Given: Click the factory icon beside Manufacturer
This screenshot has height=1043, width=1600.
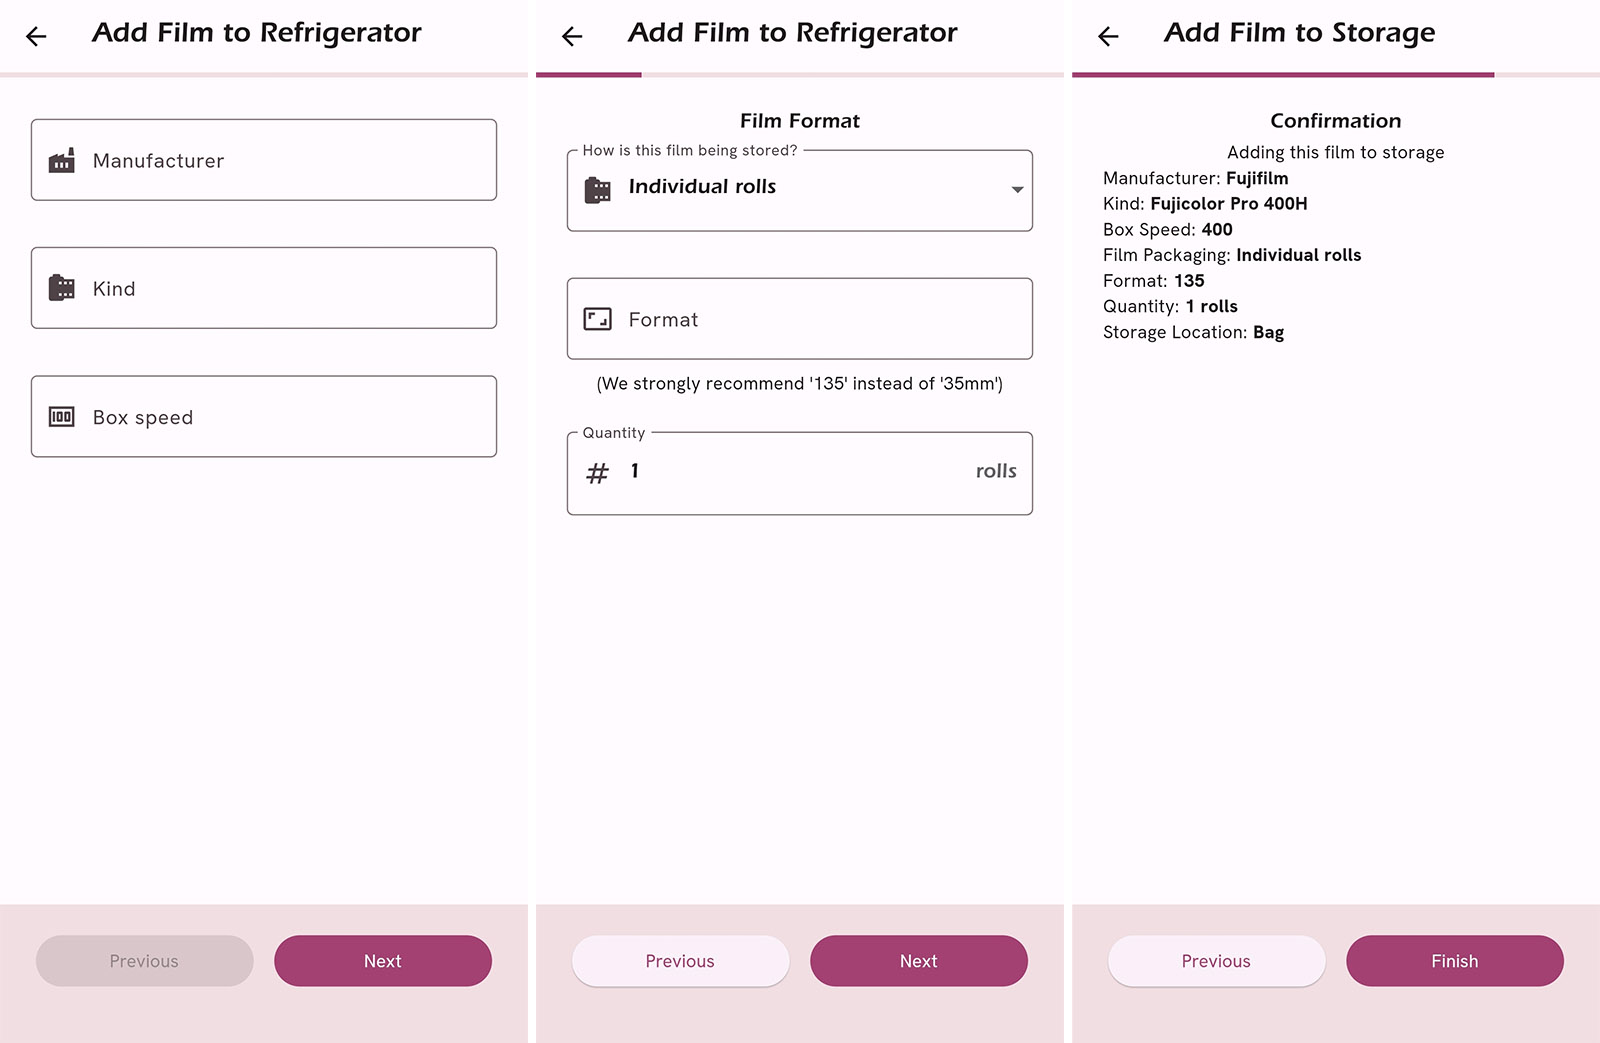Looking at the screenshot, I should pos(61,160).
